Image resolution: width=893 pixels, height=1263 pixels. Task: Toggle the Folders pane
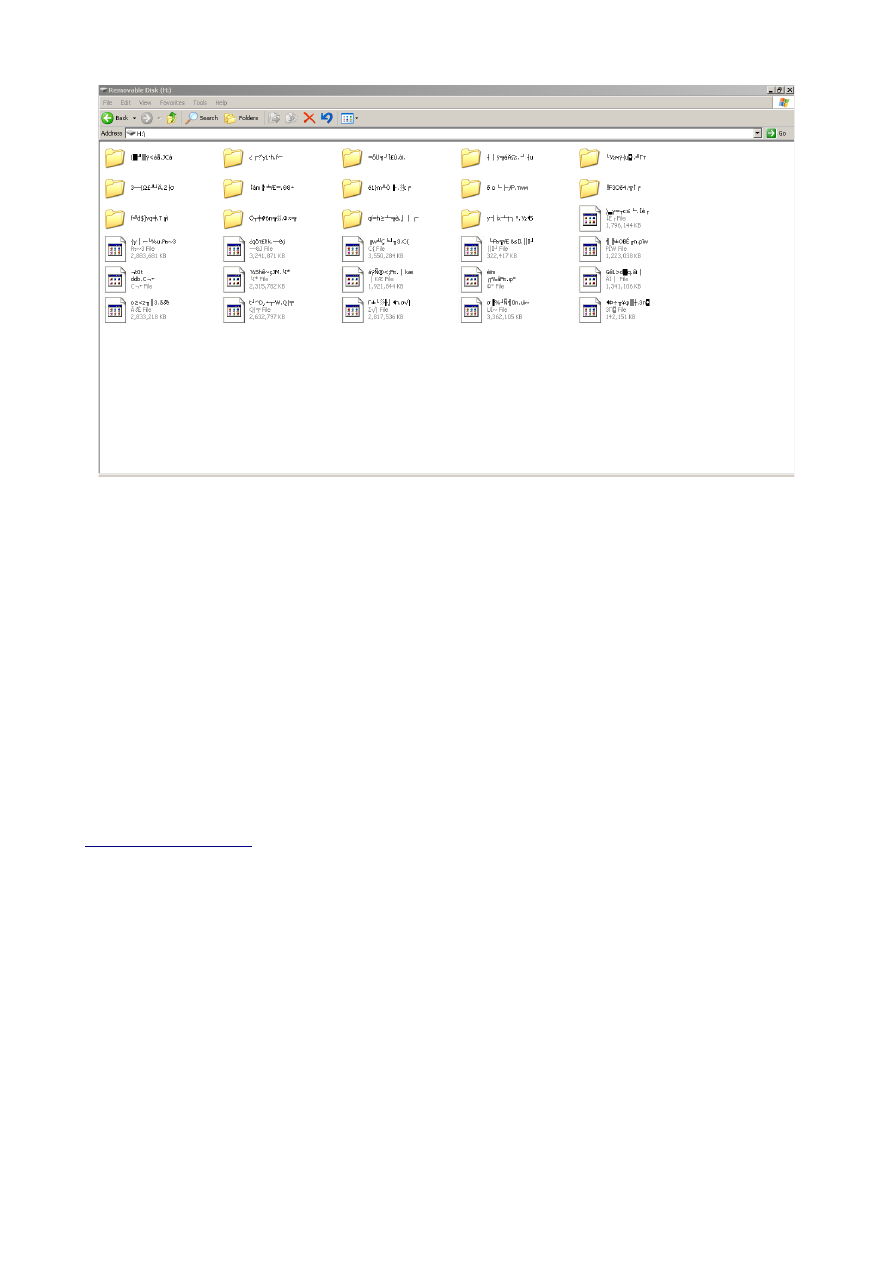coord(241,118)
